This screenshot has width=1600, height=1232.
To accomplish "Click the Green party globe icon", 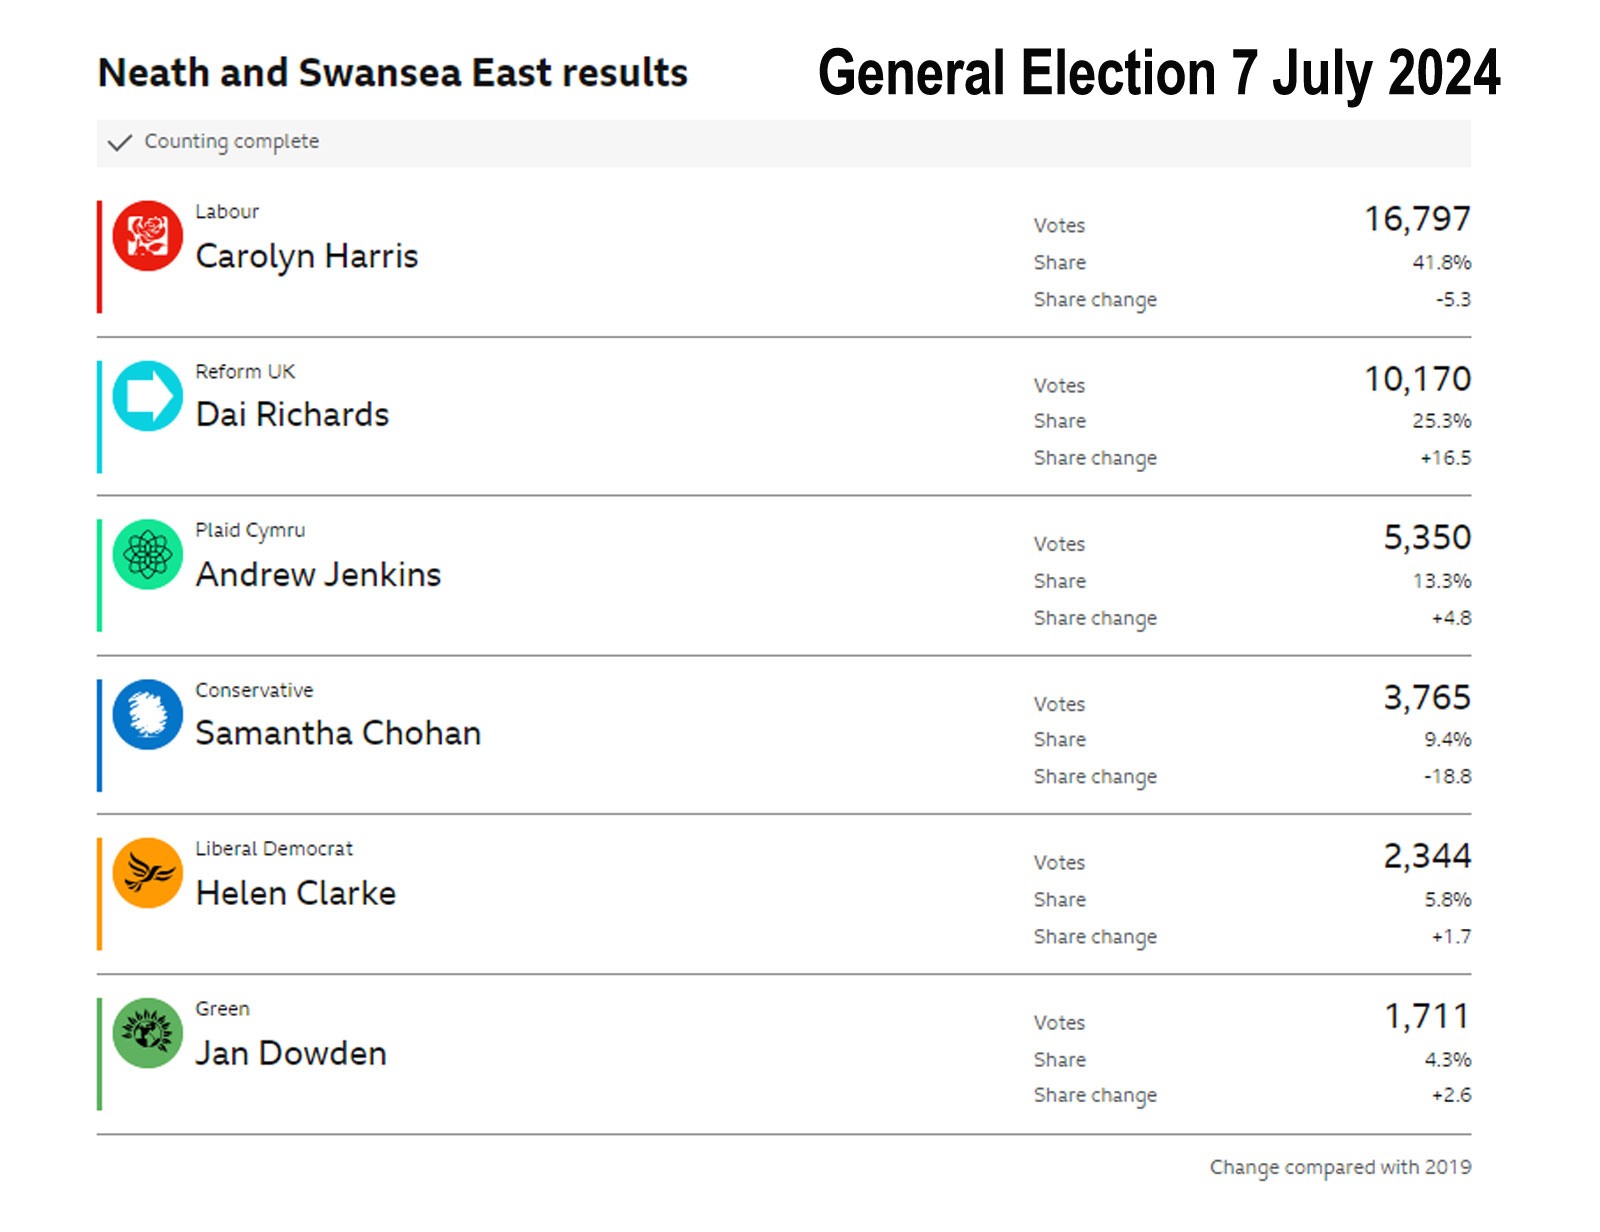I will [148, 1033].
